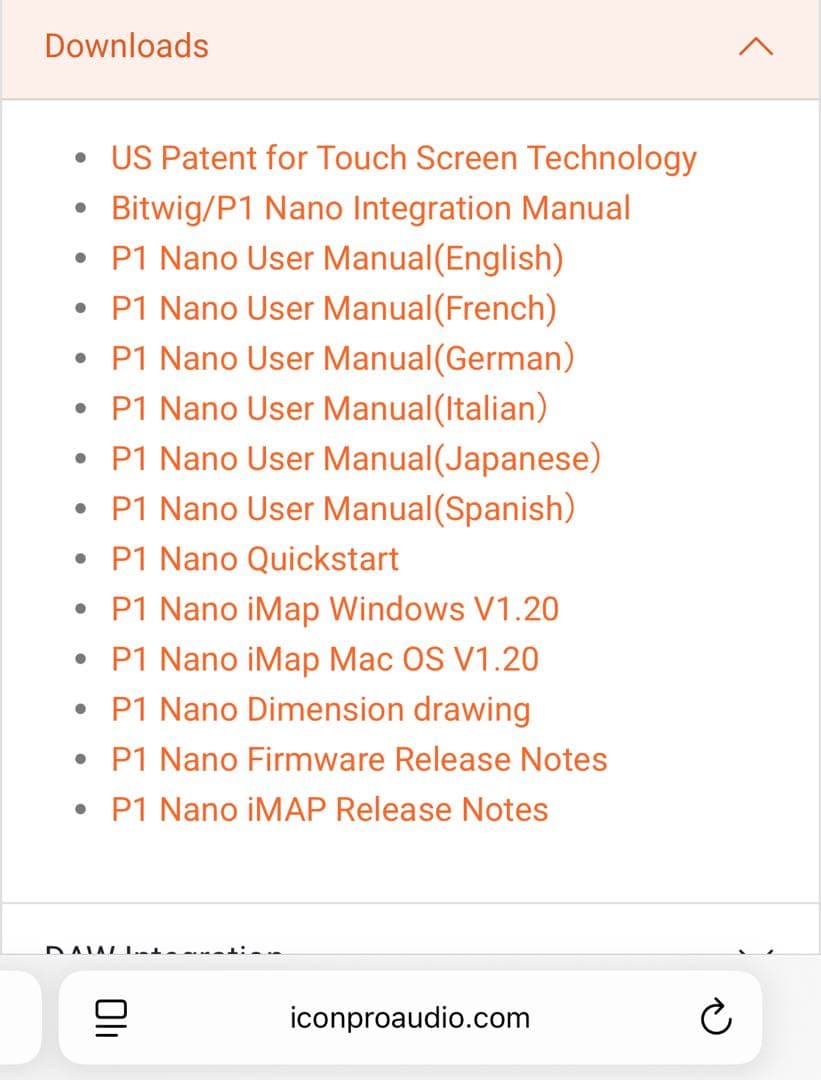The image size is (821, 1080).
Task: Download P1 Nano iMap Mac OS V1.20
Action: tap(325, 658)
